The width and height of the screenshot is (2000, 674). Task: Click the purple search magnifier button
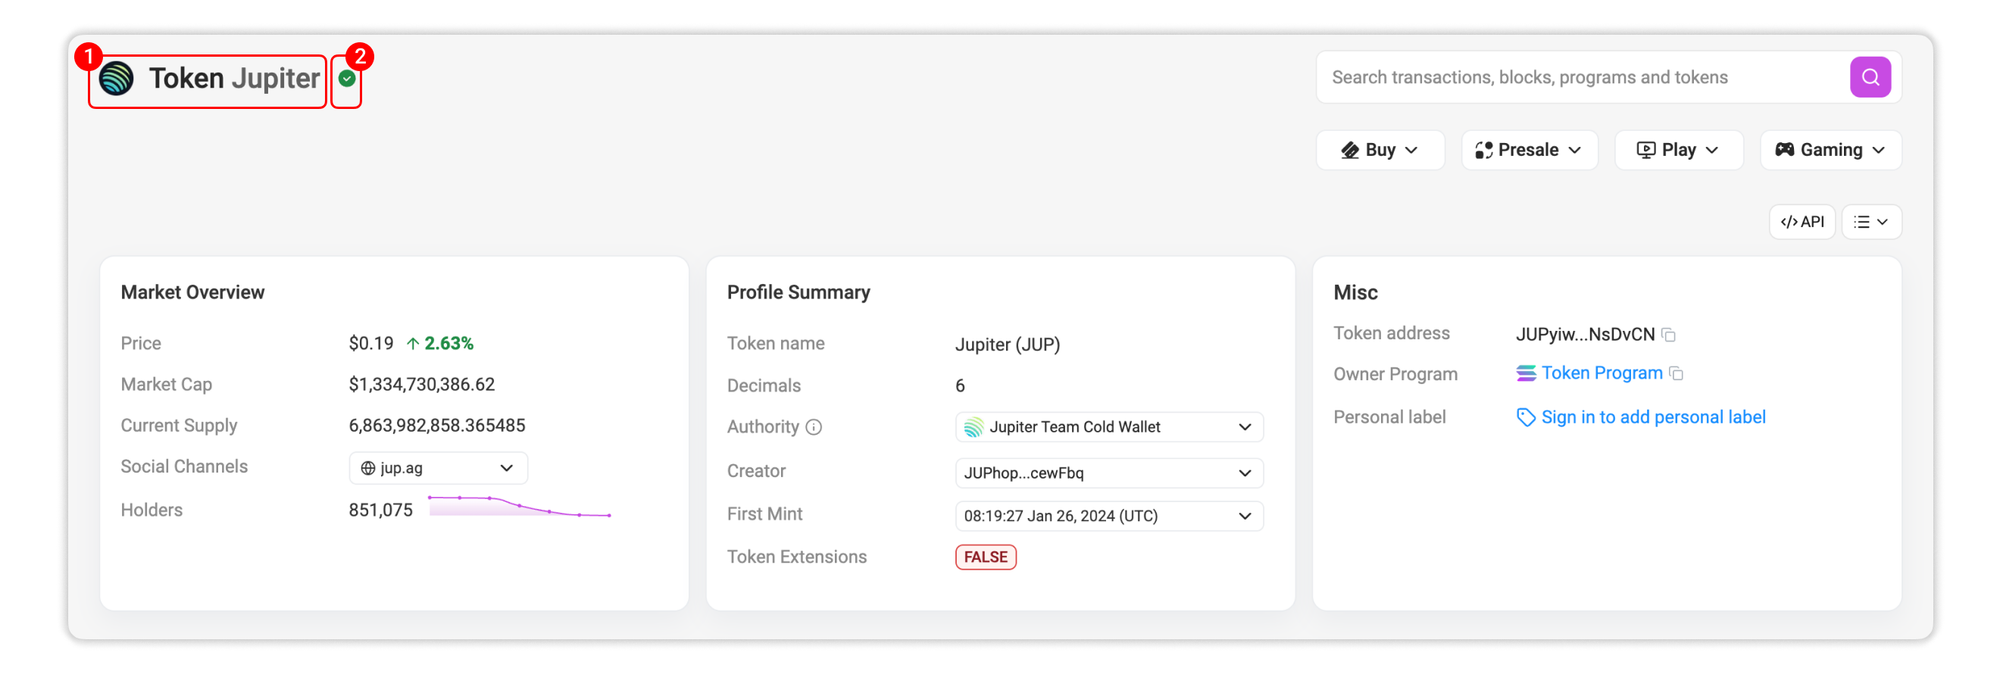pyautogui.click(x=1869, y=77)
